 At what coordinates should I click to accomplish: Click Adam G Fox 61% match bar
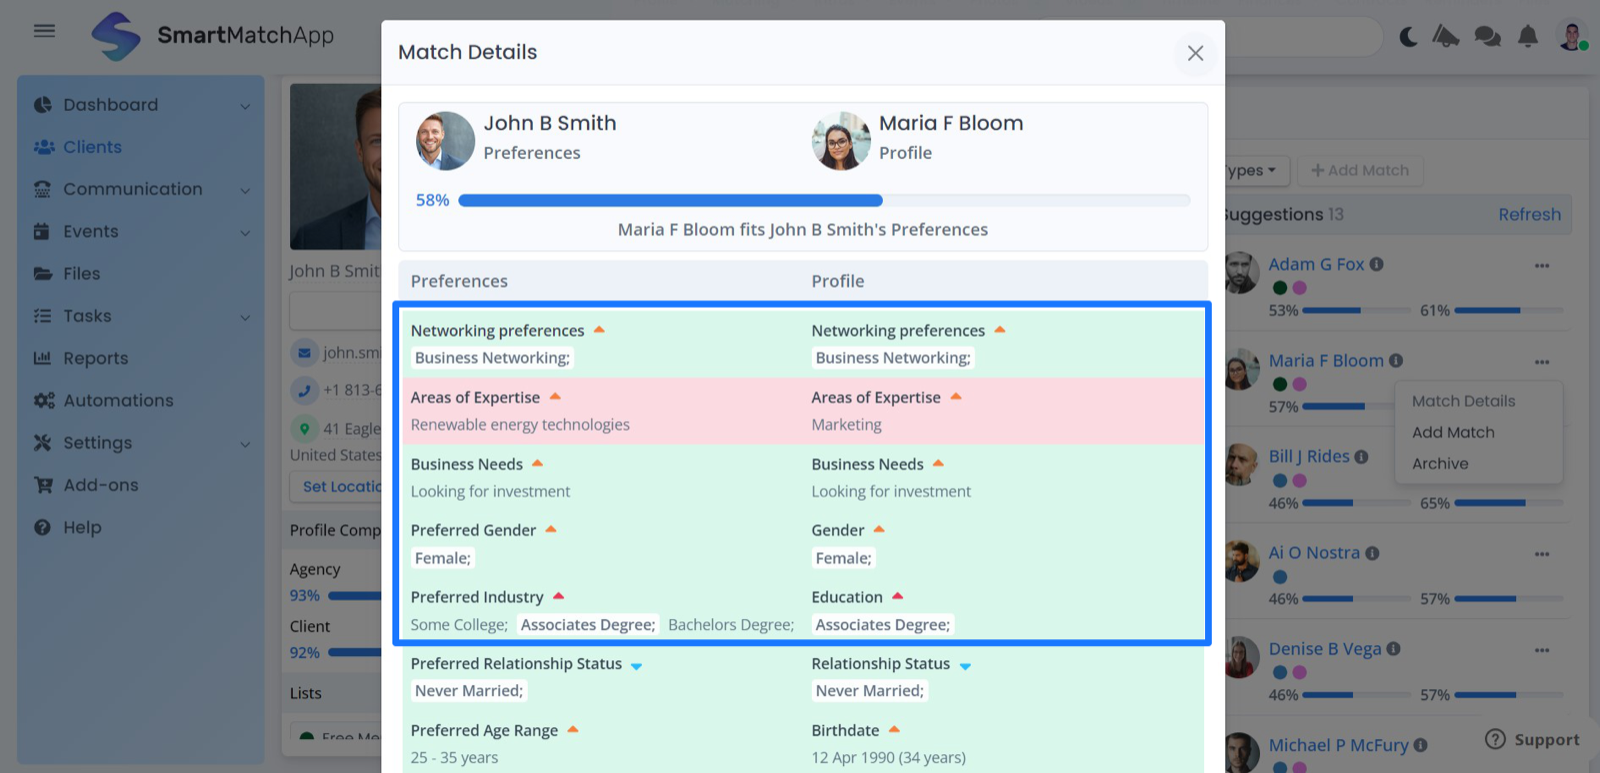pos(1509,311)
